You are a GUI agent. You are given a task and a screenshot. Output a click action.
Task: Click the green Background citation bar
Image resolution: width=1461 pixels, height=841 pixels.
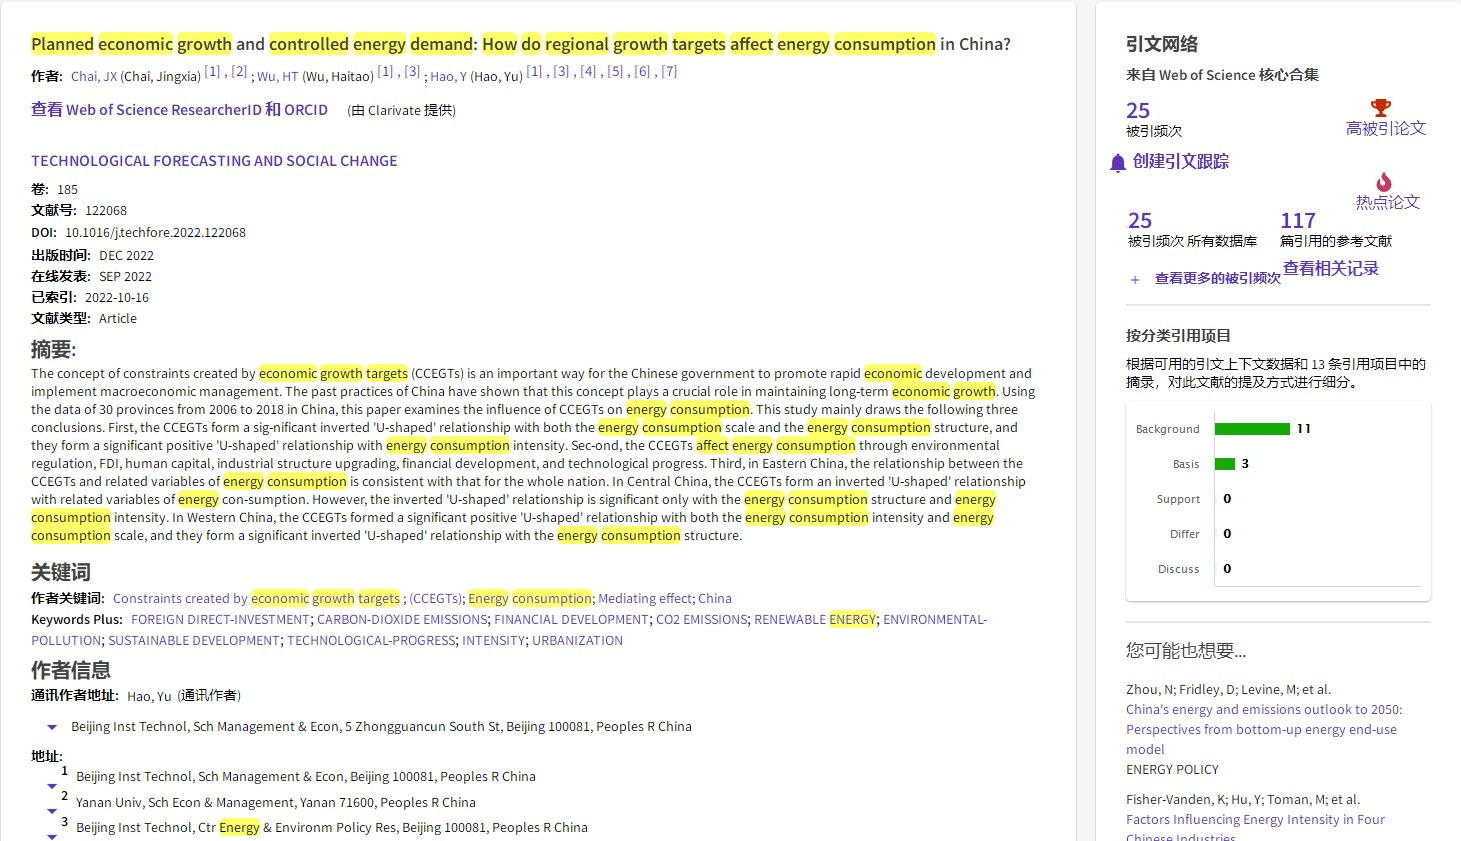pos(1252,429)
